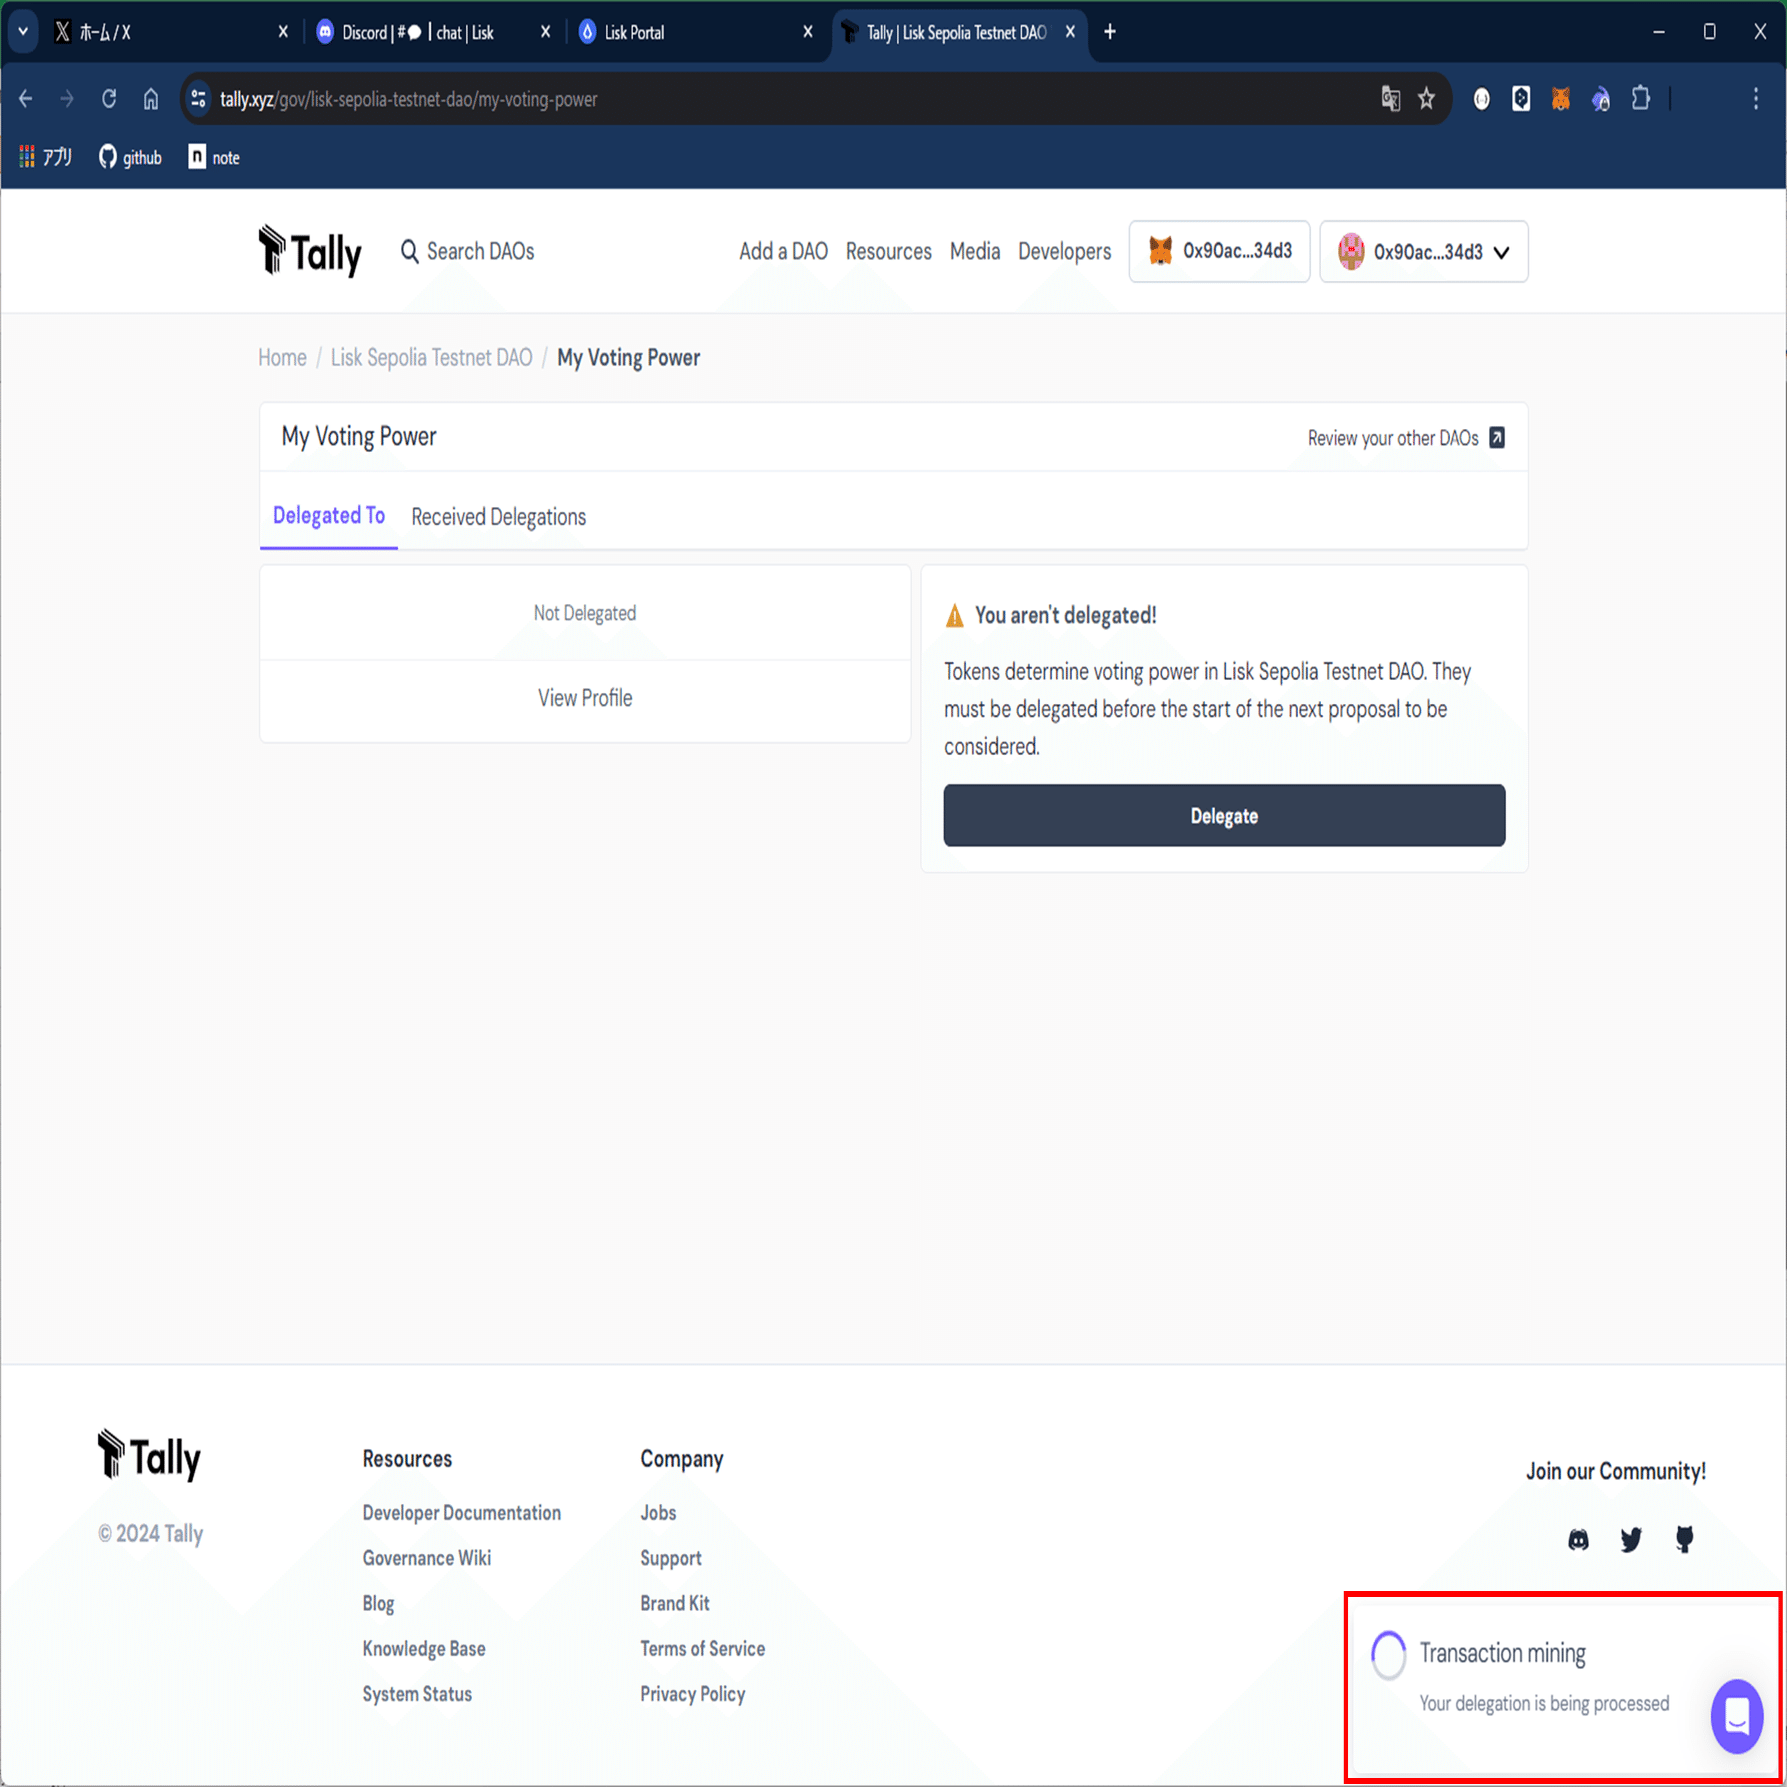Open the Discord community icon in footer
Viewport: 1787px width, 1787px height.
coord(1578,1539)
